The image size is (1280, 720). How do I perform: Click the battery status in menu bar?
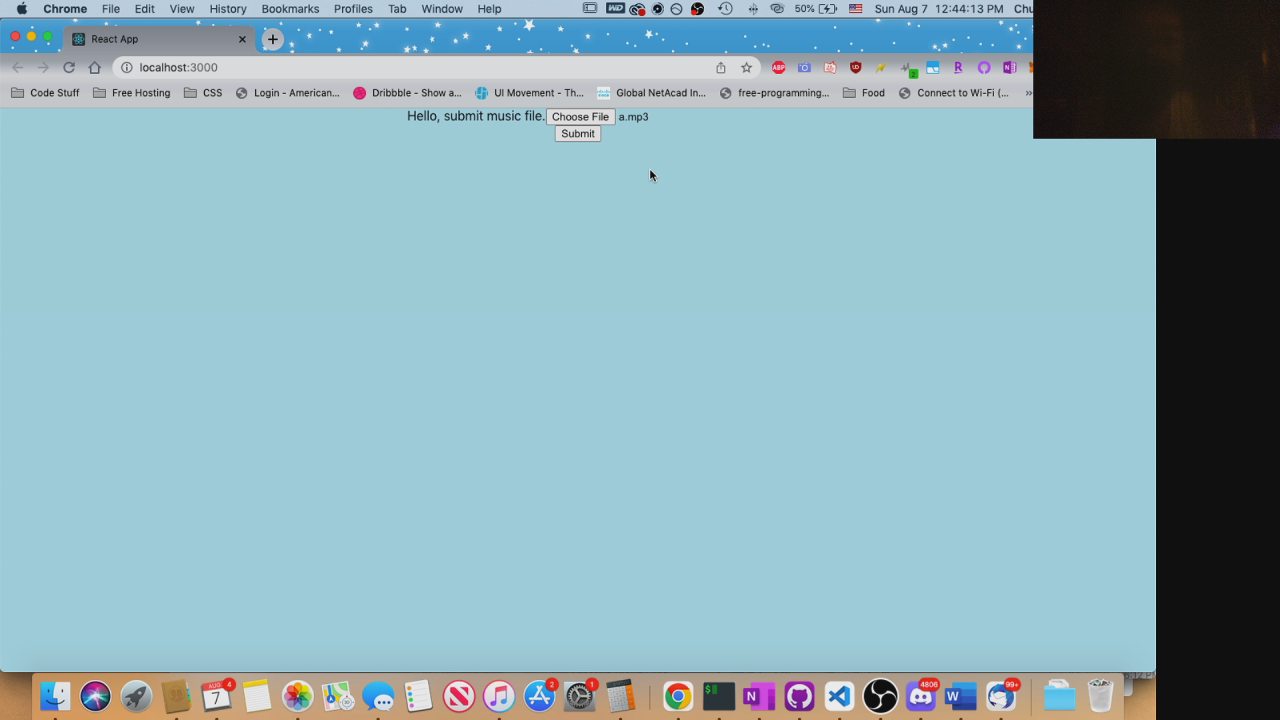coord(816,9)
